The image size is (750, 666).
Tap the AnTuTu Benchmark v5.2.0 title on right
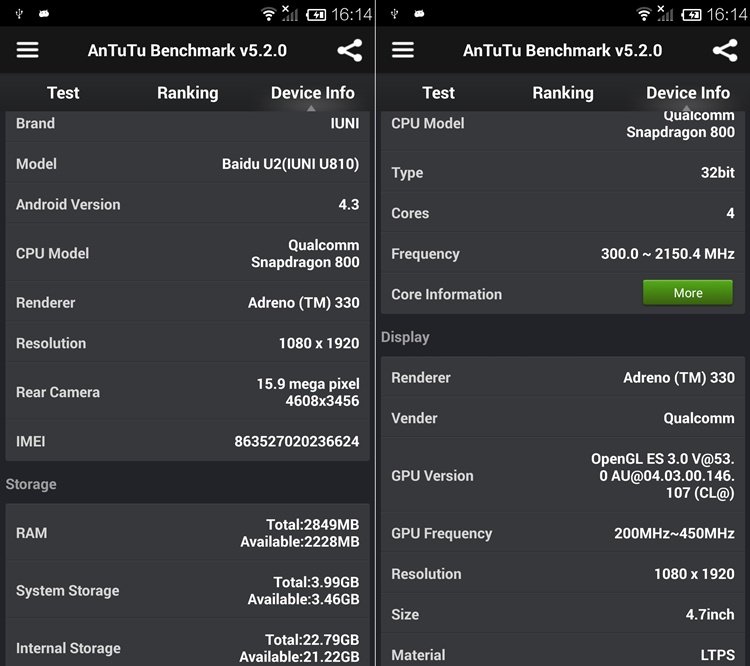click(x=562, y=50)
